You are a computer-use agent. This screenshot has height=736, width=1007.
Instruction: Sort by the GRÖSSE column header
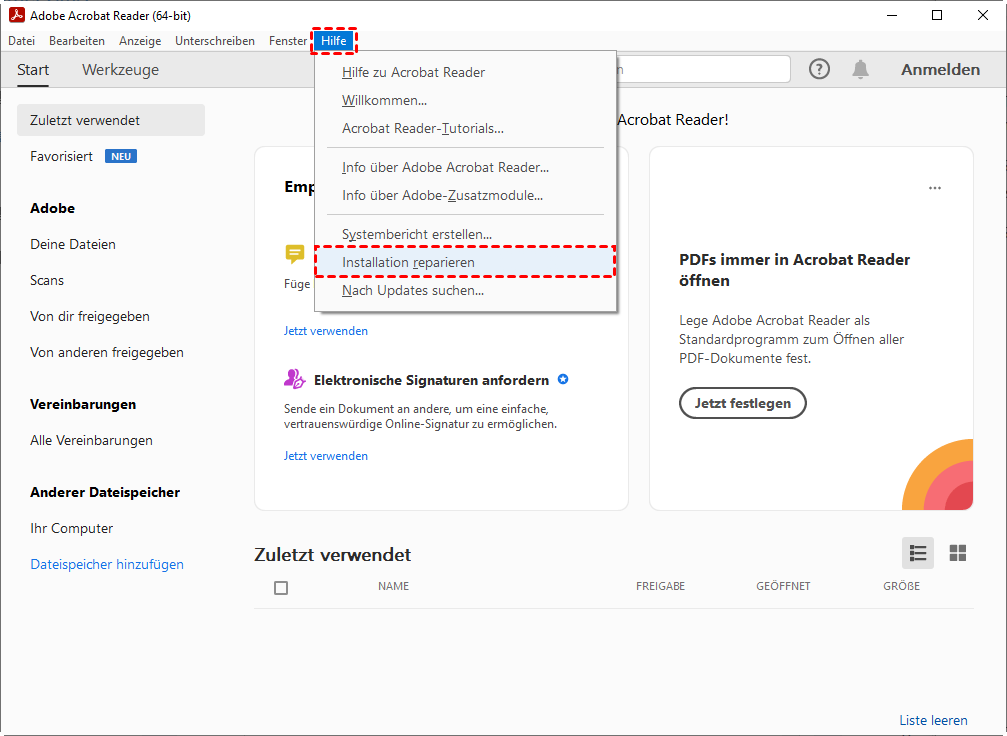(901, 586)
